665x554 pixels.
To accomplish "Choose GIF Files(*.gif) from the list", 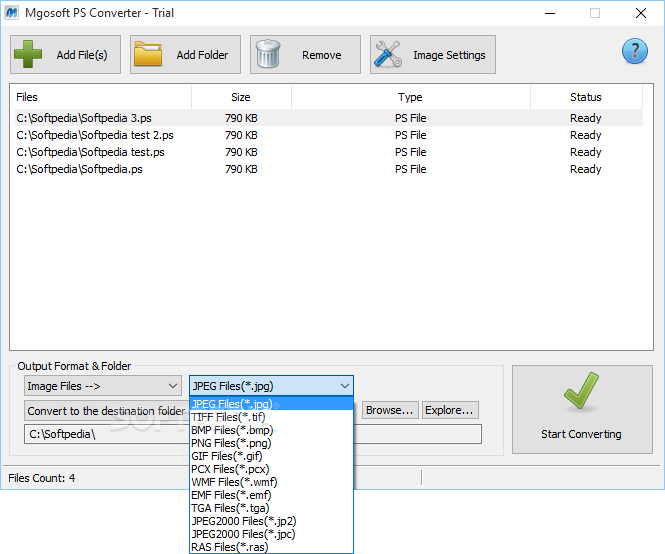I will click(271, 456).
